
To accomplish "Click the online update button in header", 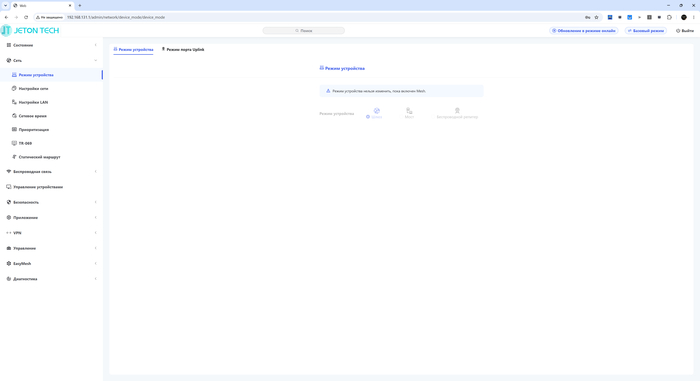I will pos(583,31).
